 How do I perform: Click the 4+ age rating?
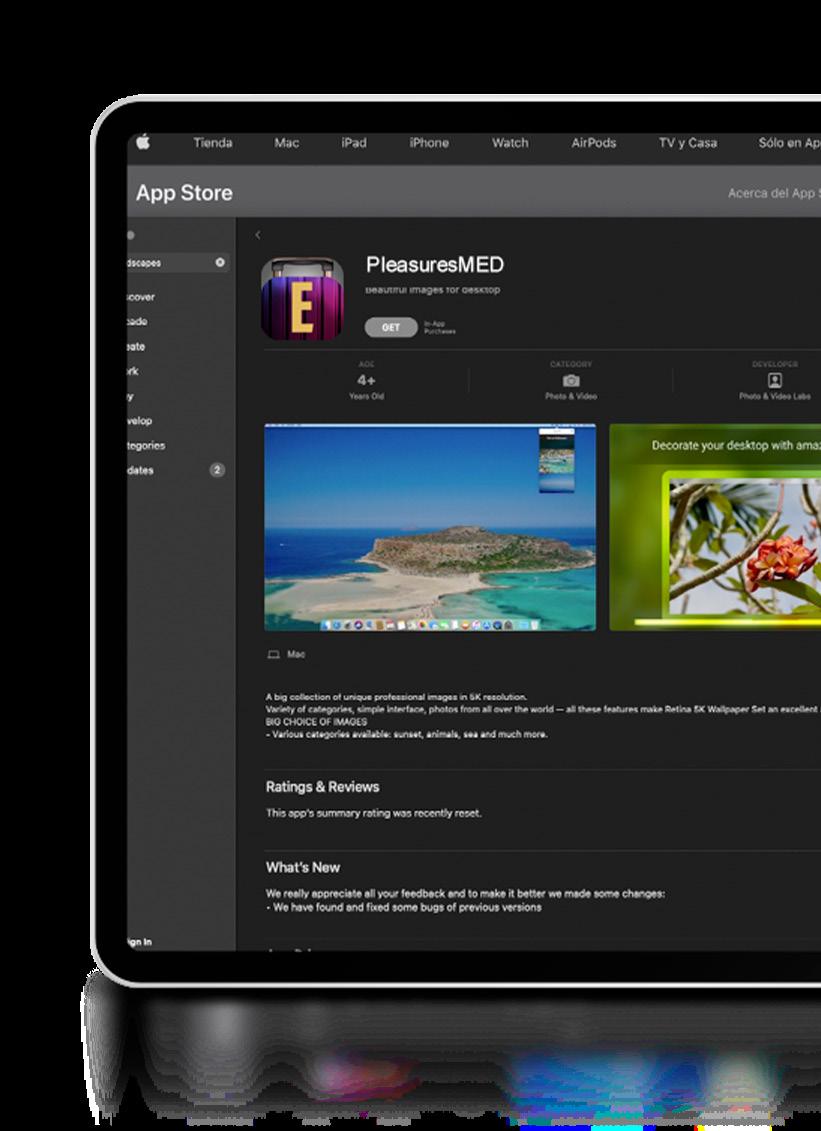tap(366, 380)
